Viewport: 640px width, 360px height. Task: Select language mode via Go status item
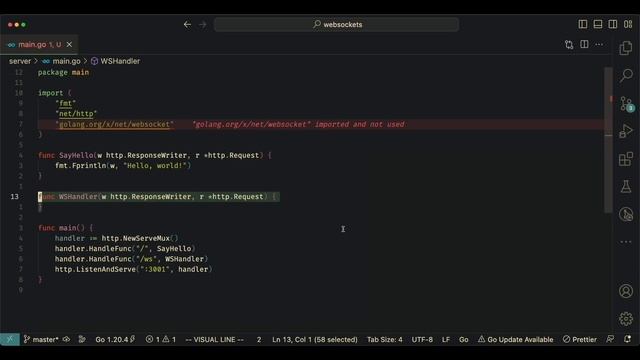[464, 340]
